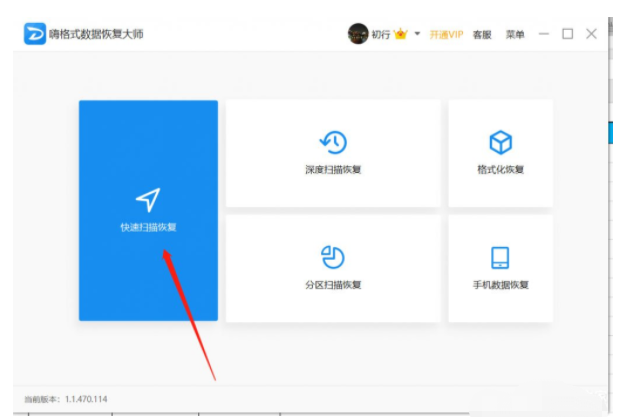Click the version number 1.1.470.114
Viewport: 620px width, 417px height.
(x=86, y=399)
